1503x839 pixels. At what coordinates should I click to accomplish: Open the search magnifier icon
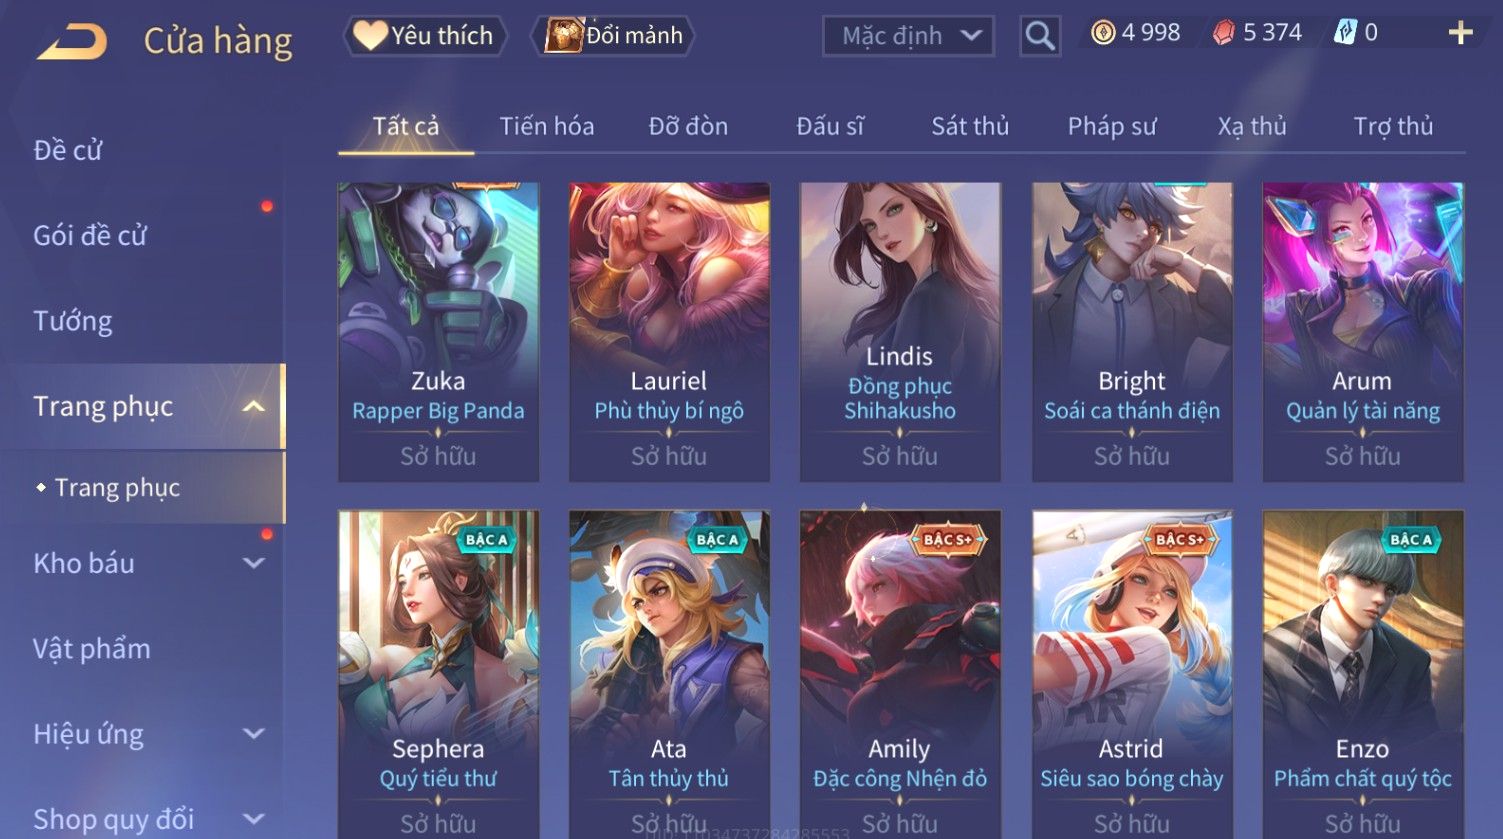coord(1040,36)
